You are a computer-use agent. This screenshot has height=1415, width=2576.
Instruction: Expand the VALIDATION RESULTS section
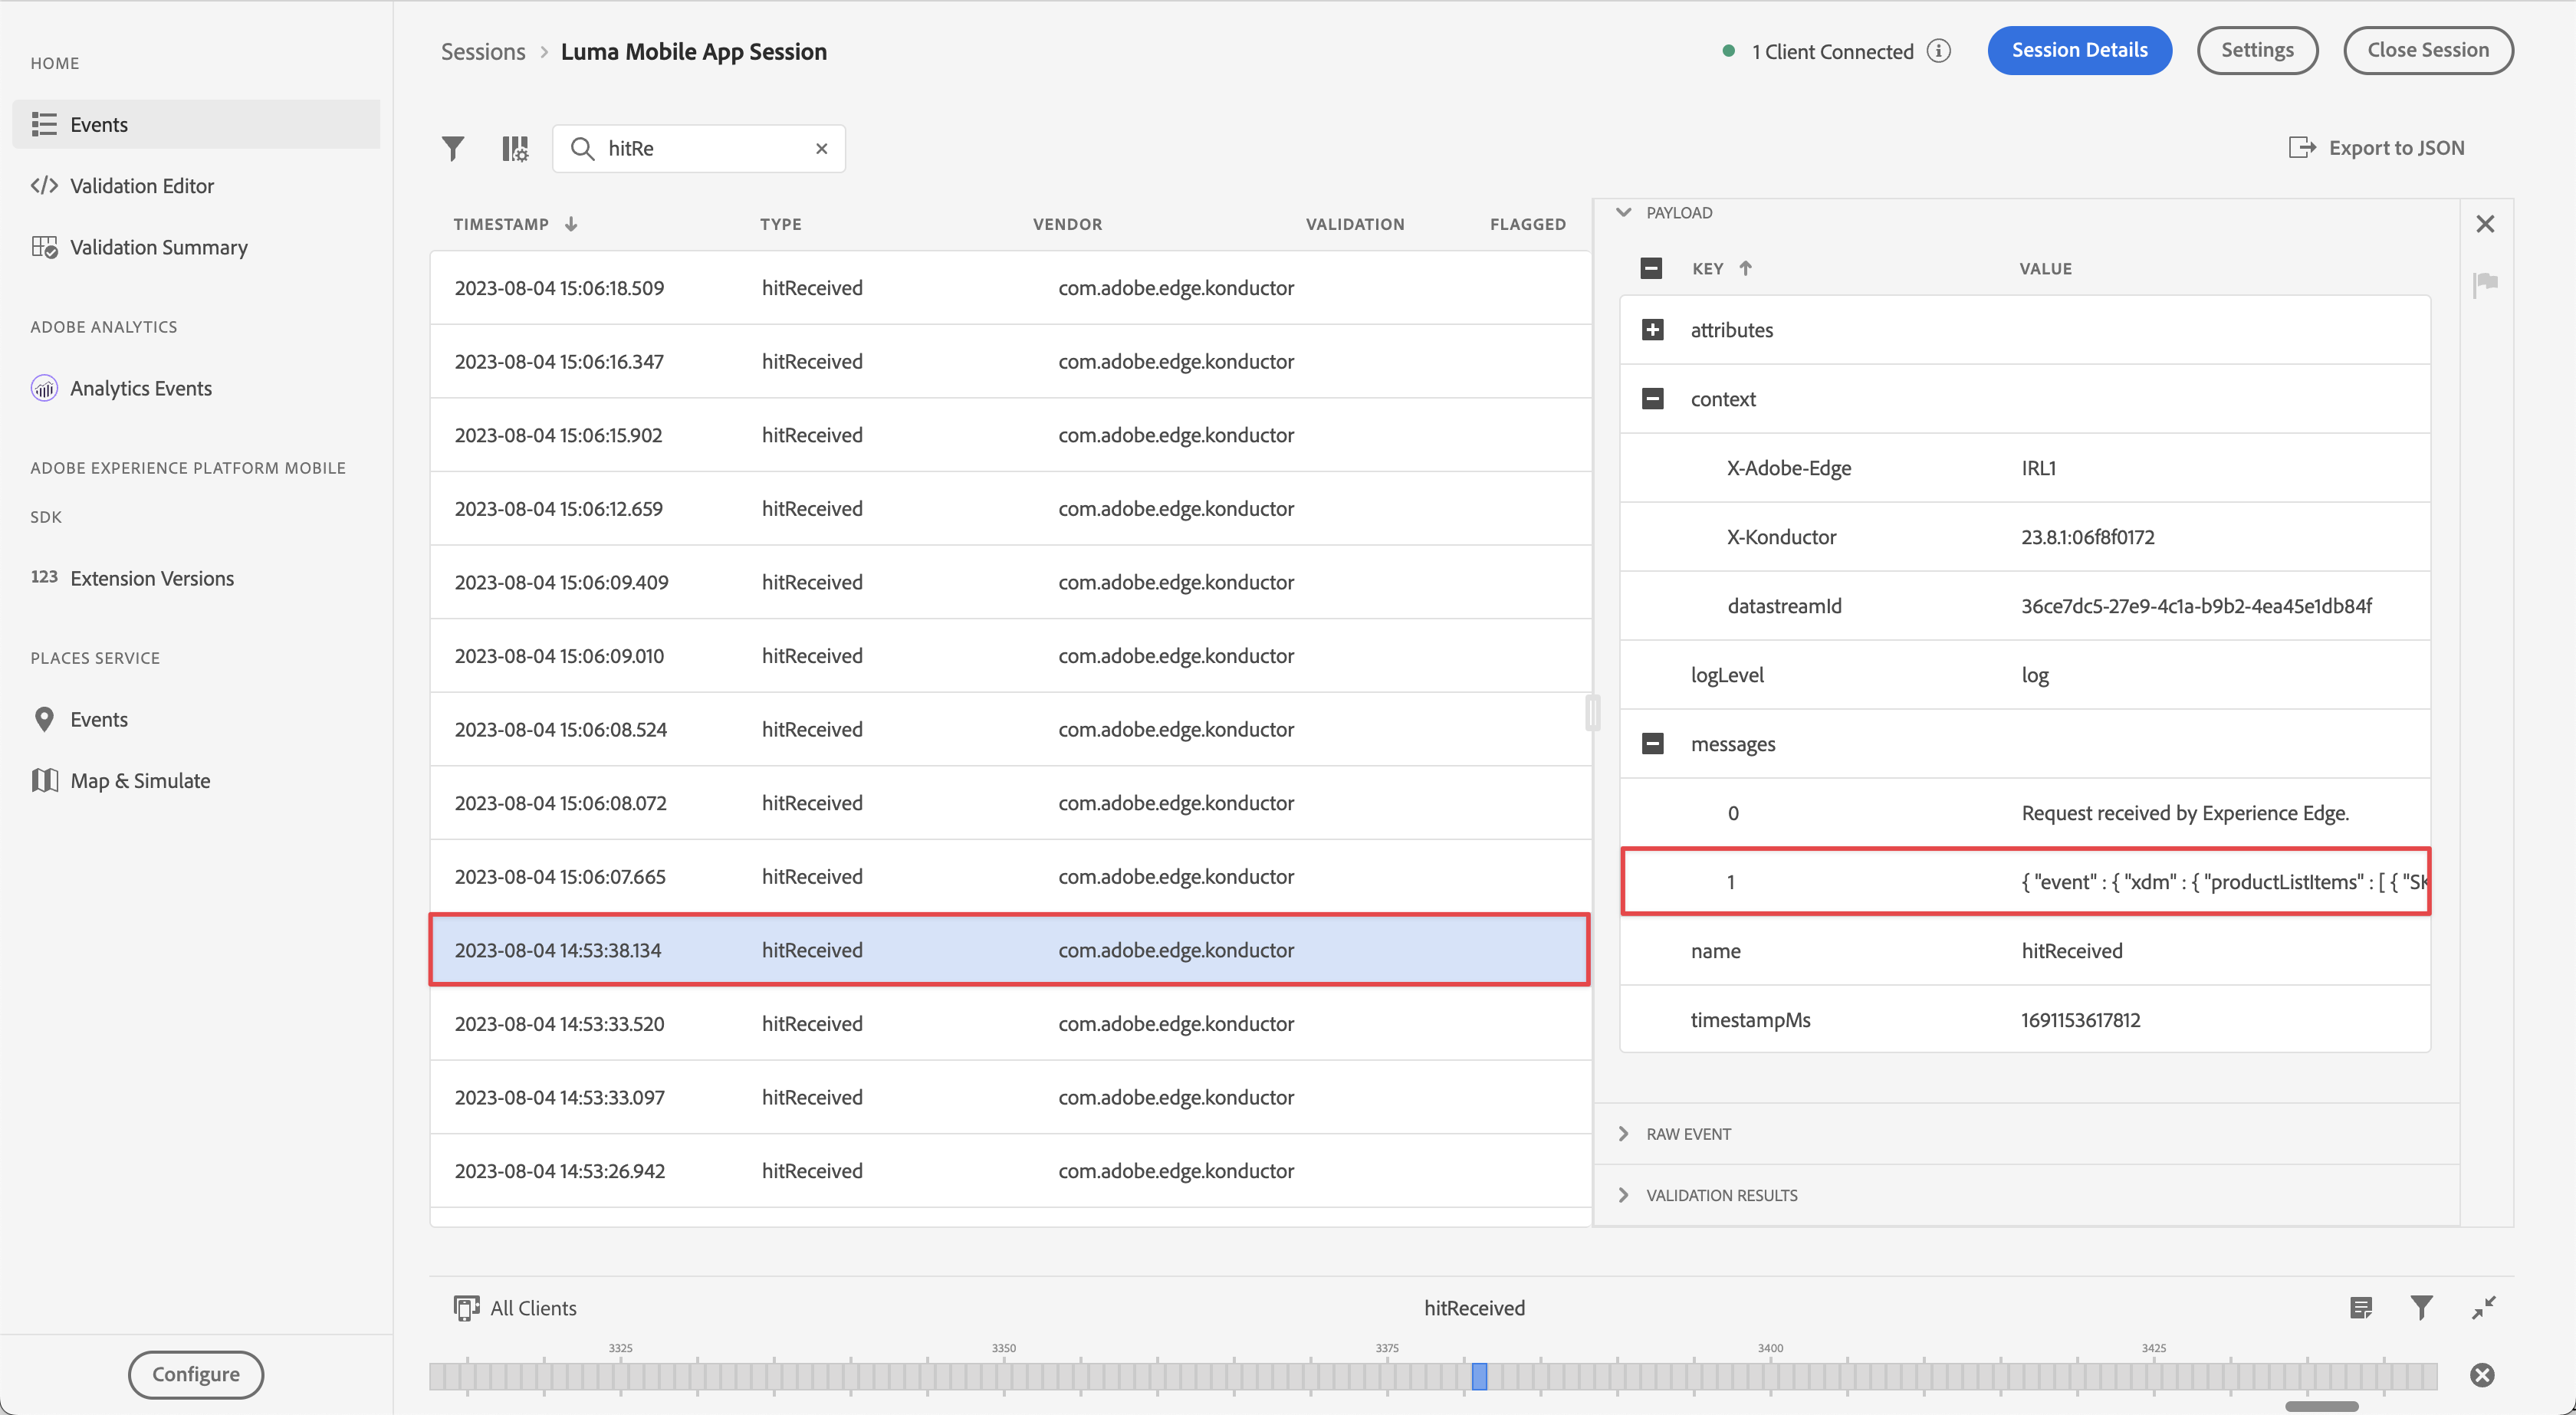click(x=1720, y=1195)
